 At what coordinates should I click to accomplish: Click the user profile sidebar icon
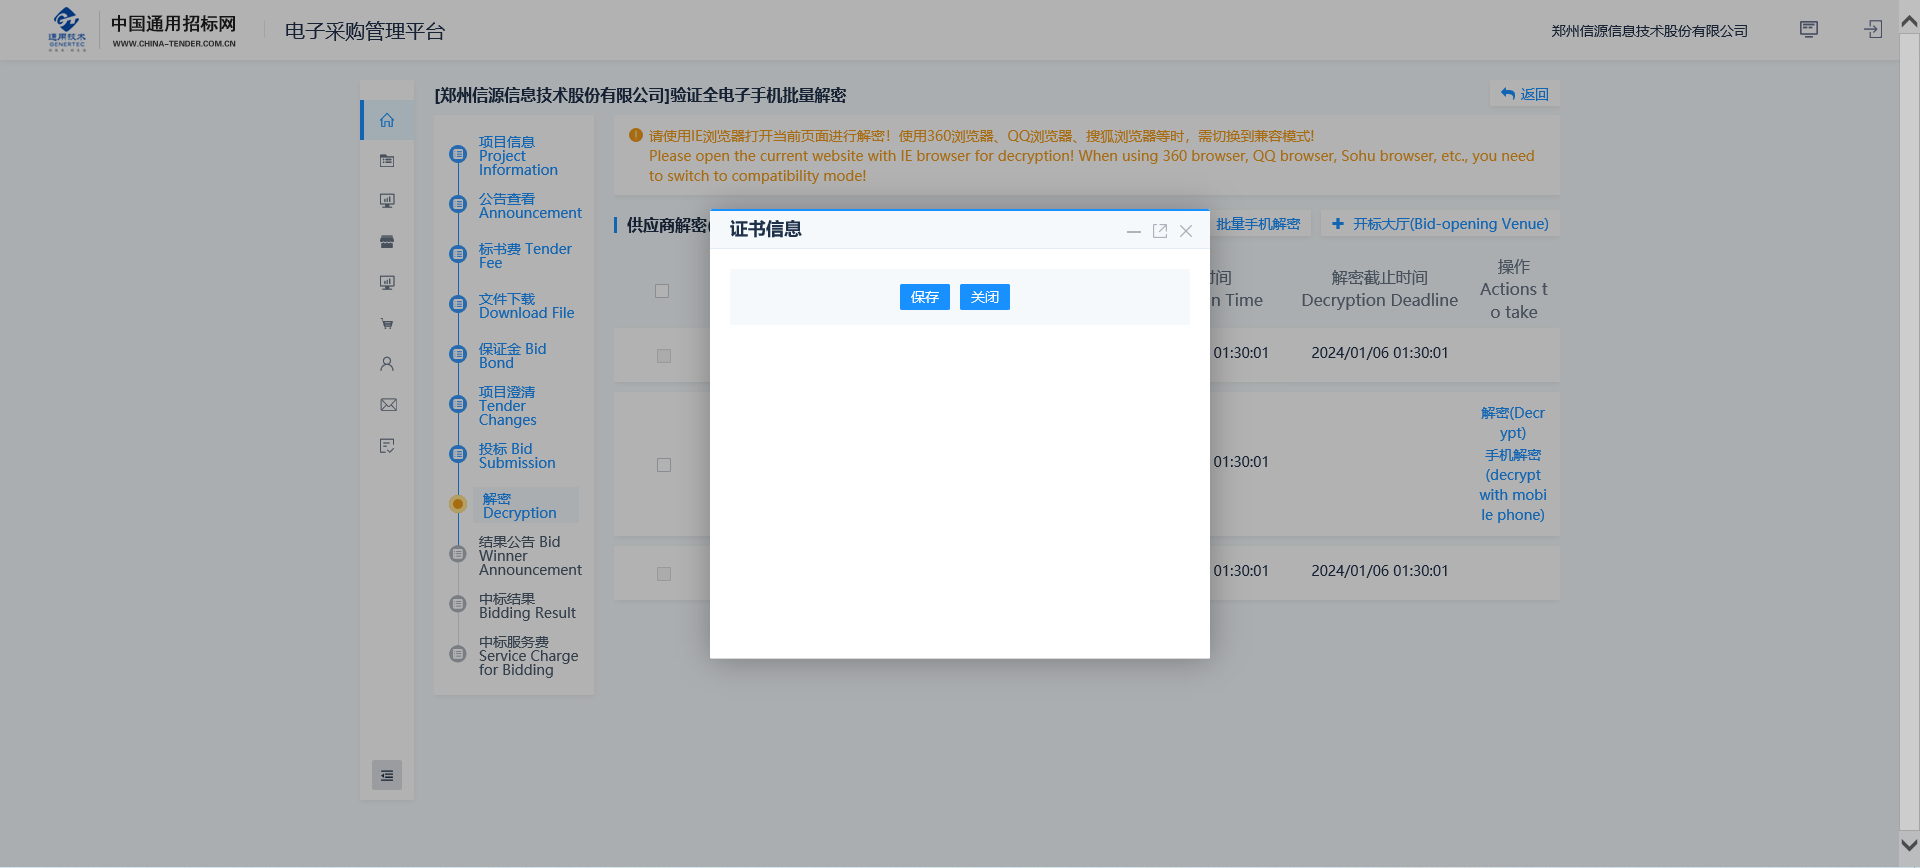pos(387,364)
